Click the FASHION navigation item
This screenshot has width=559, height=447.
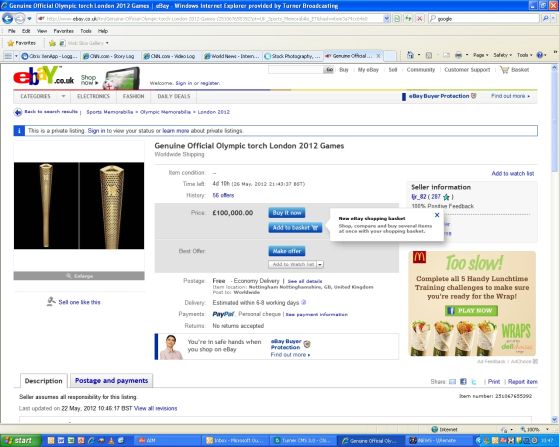click(133, 96)
